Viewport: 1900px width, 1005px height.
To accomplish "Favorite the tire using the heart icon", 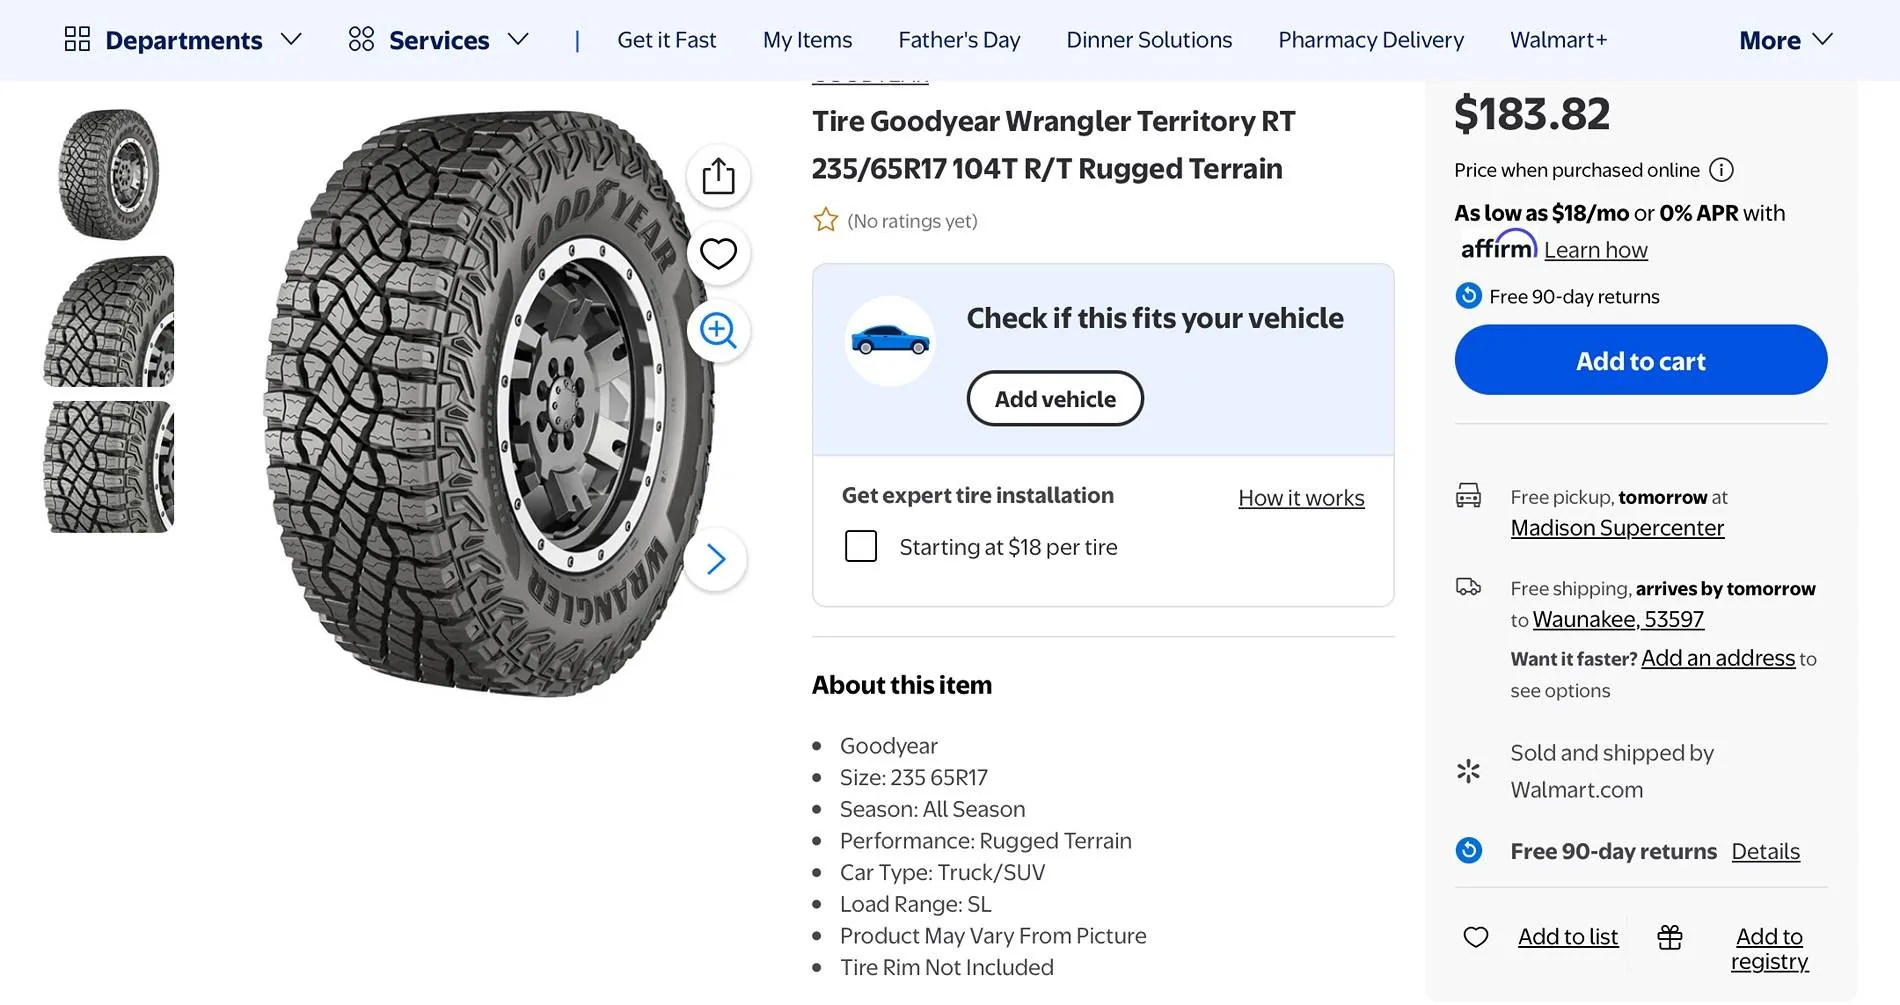I will click(x=717, y=253).
